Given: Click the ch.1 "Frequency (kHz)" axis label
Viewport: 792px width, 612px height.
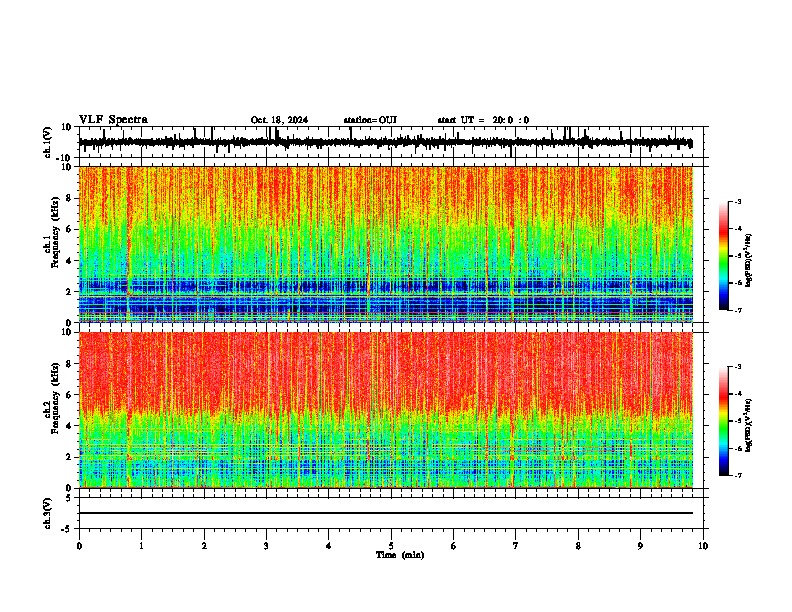Looking at the screenshot, I should [55, 233].
